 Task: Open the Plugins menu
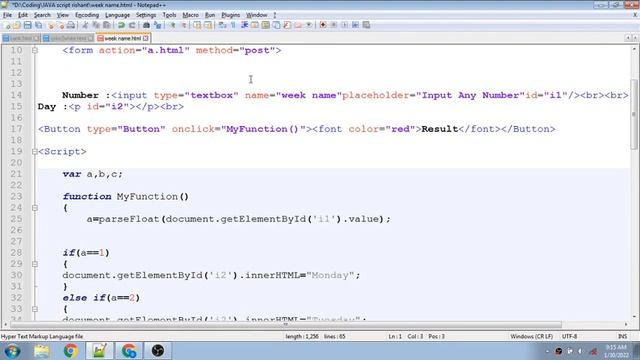231,15
